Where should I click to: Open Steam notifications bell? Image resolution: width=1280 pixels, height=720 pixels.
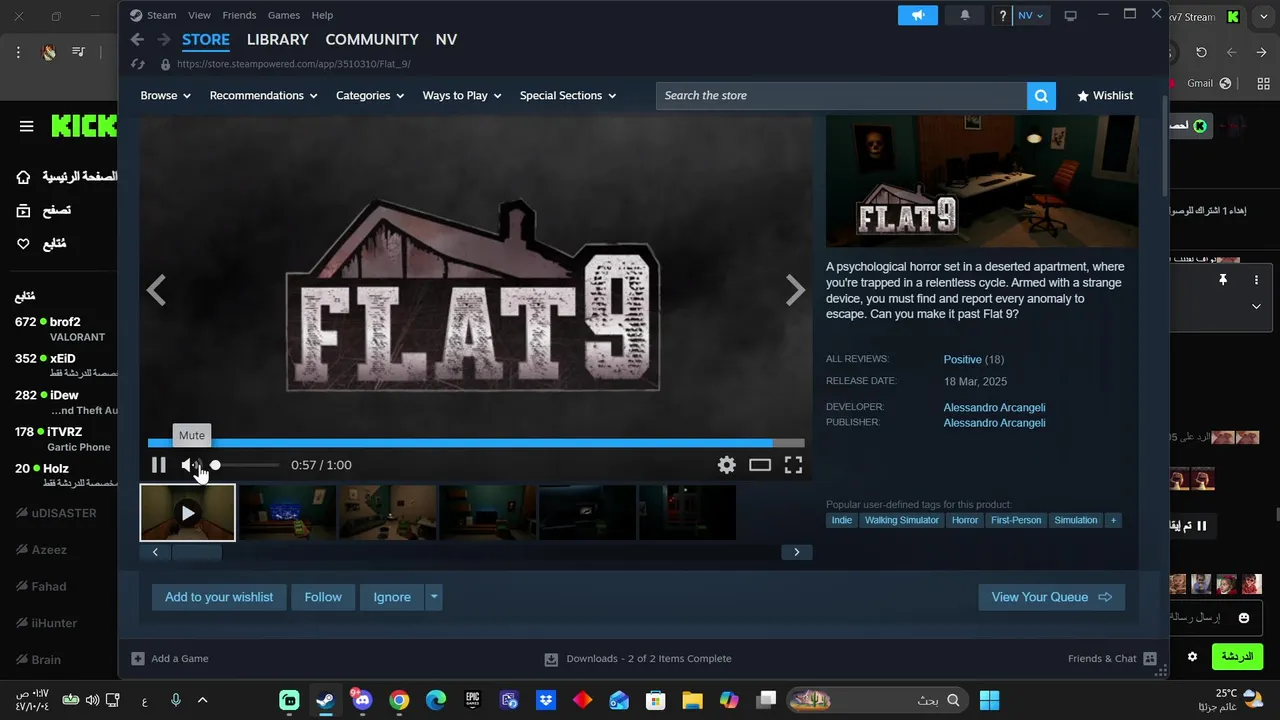coord(965,15)
